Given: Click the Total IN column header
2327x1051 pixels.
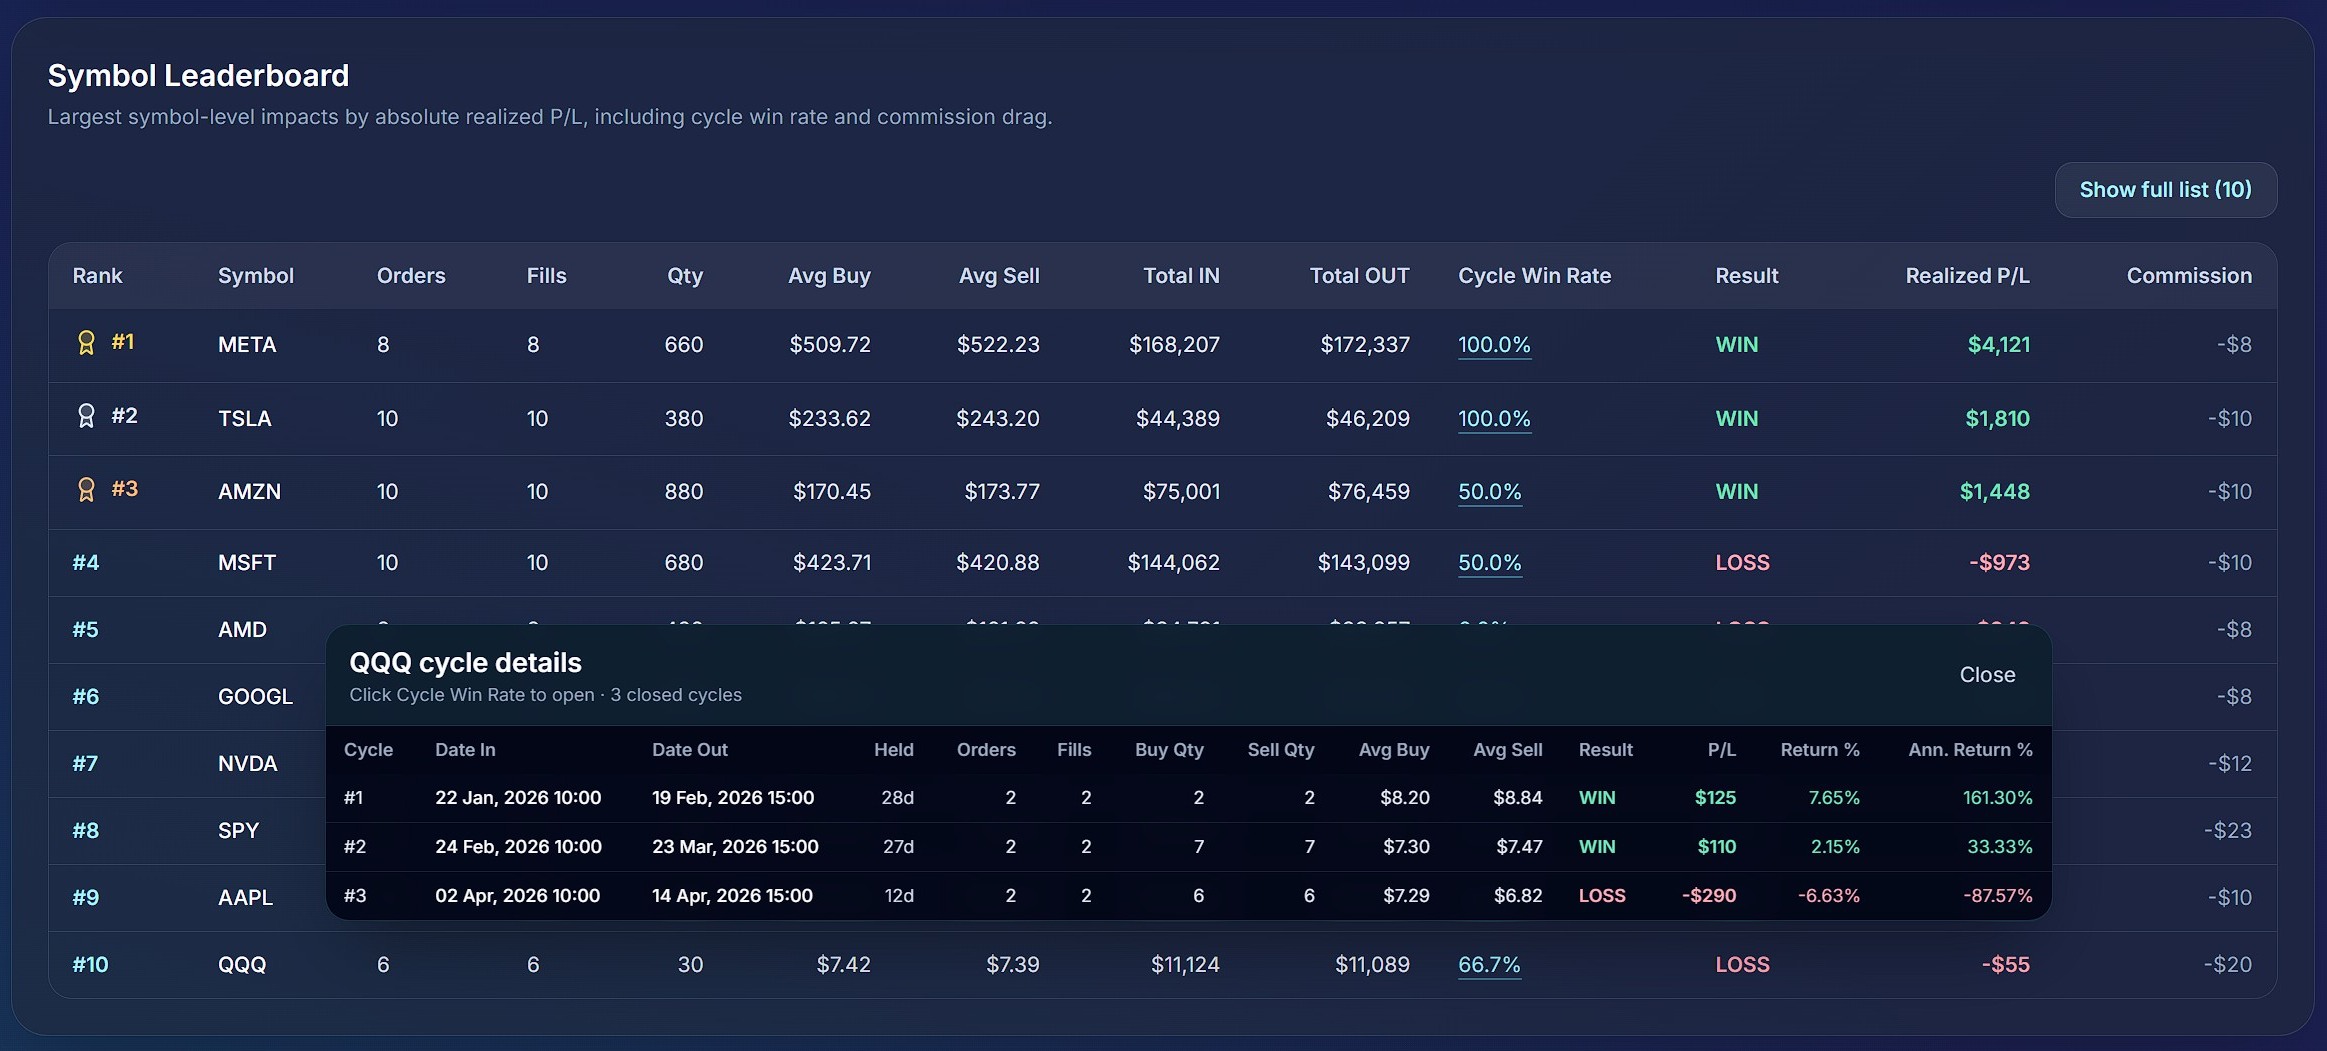Looking at the screenshot, I should point(1181,276).
